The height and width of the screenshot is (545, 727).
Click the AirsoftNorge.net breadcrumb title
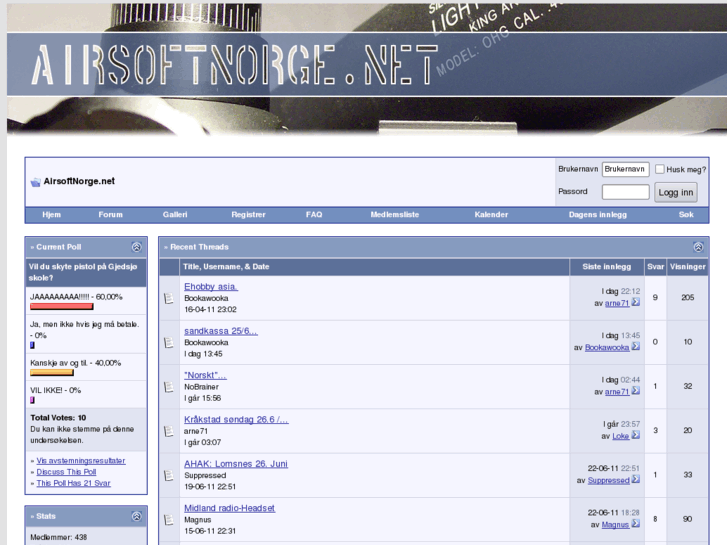tap(79, 181)
